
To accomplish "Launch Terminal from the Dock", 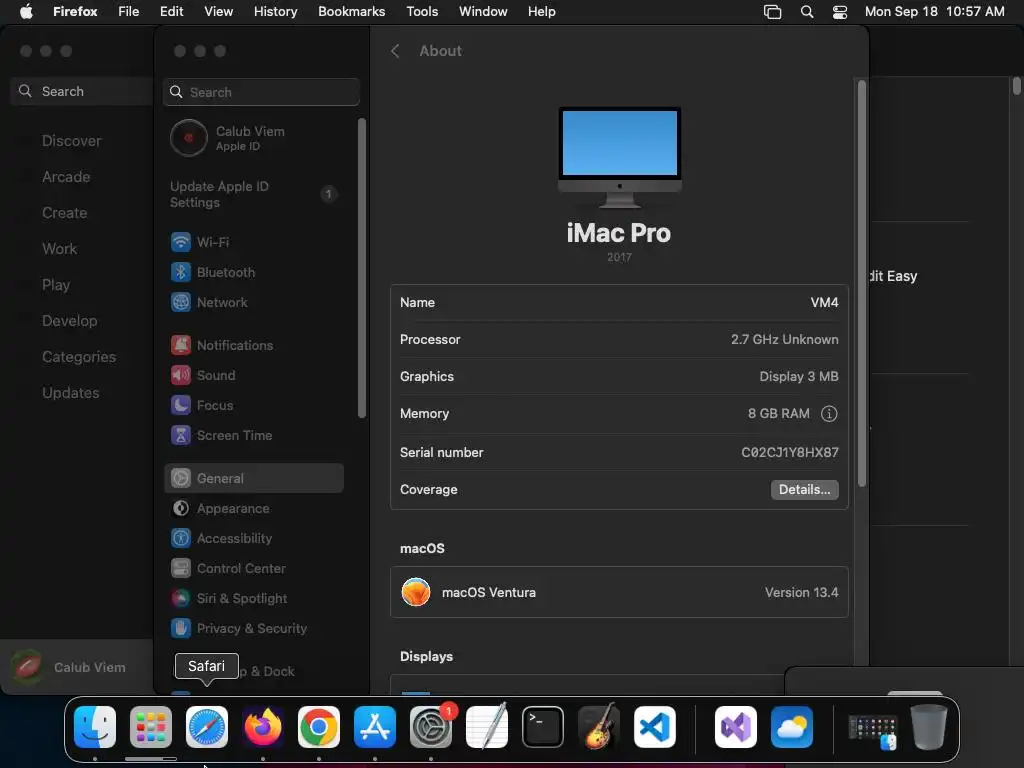I will click(543, 727).
